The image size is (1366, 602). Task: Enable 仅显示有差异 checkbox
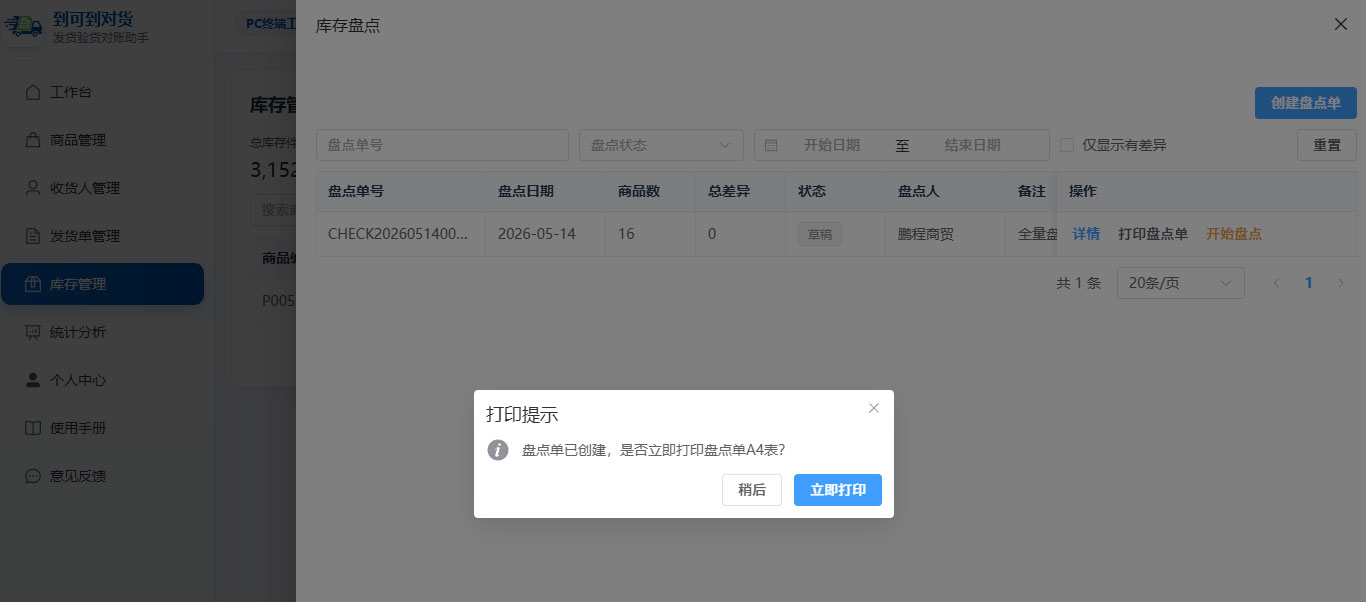1067,145
